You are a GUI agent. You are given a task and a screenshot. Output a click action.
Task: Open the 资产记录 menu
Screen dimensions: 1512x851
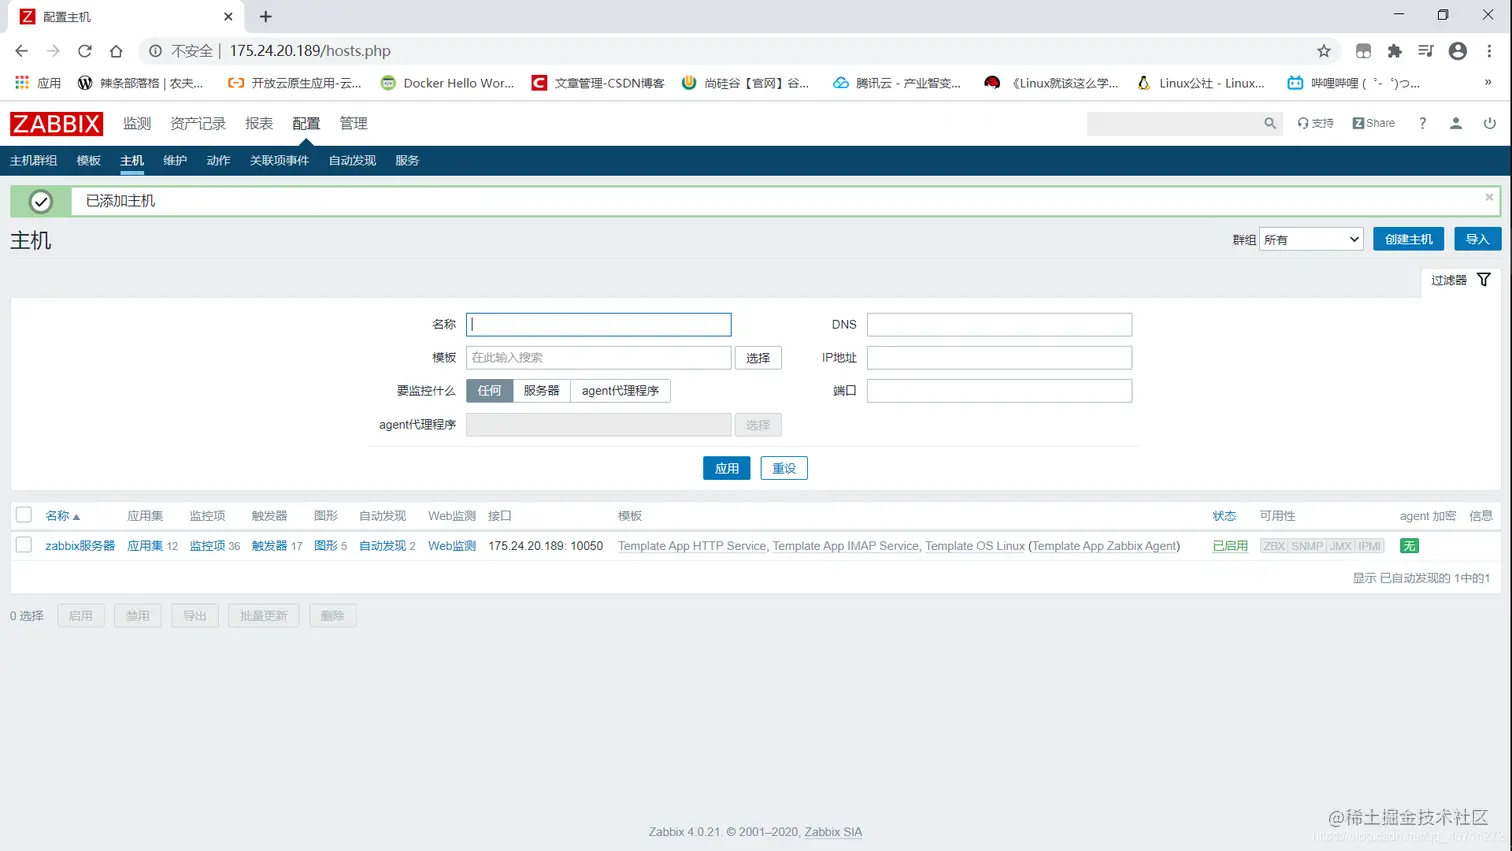click(198, 123)
